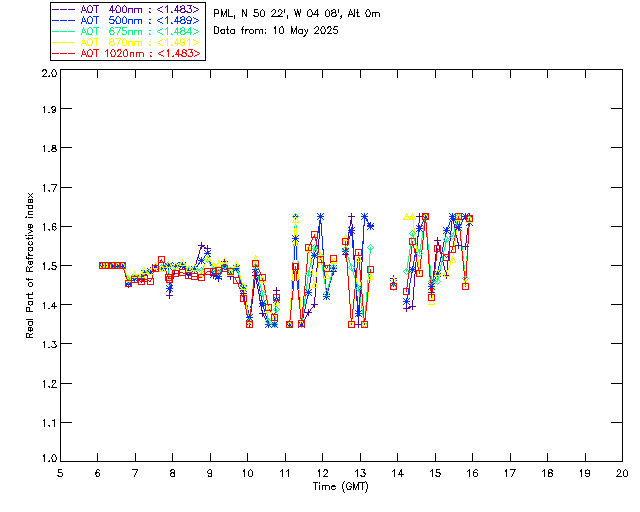This screenshot has height=512, width=640.
Task: Click the 'Real Part of Refractive Index' axis title
Action: (31, 265)
